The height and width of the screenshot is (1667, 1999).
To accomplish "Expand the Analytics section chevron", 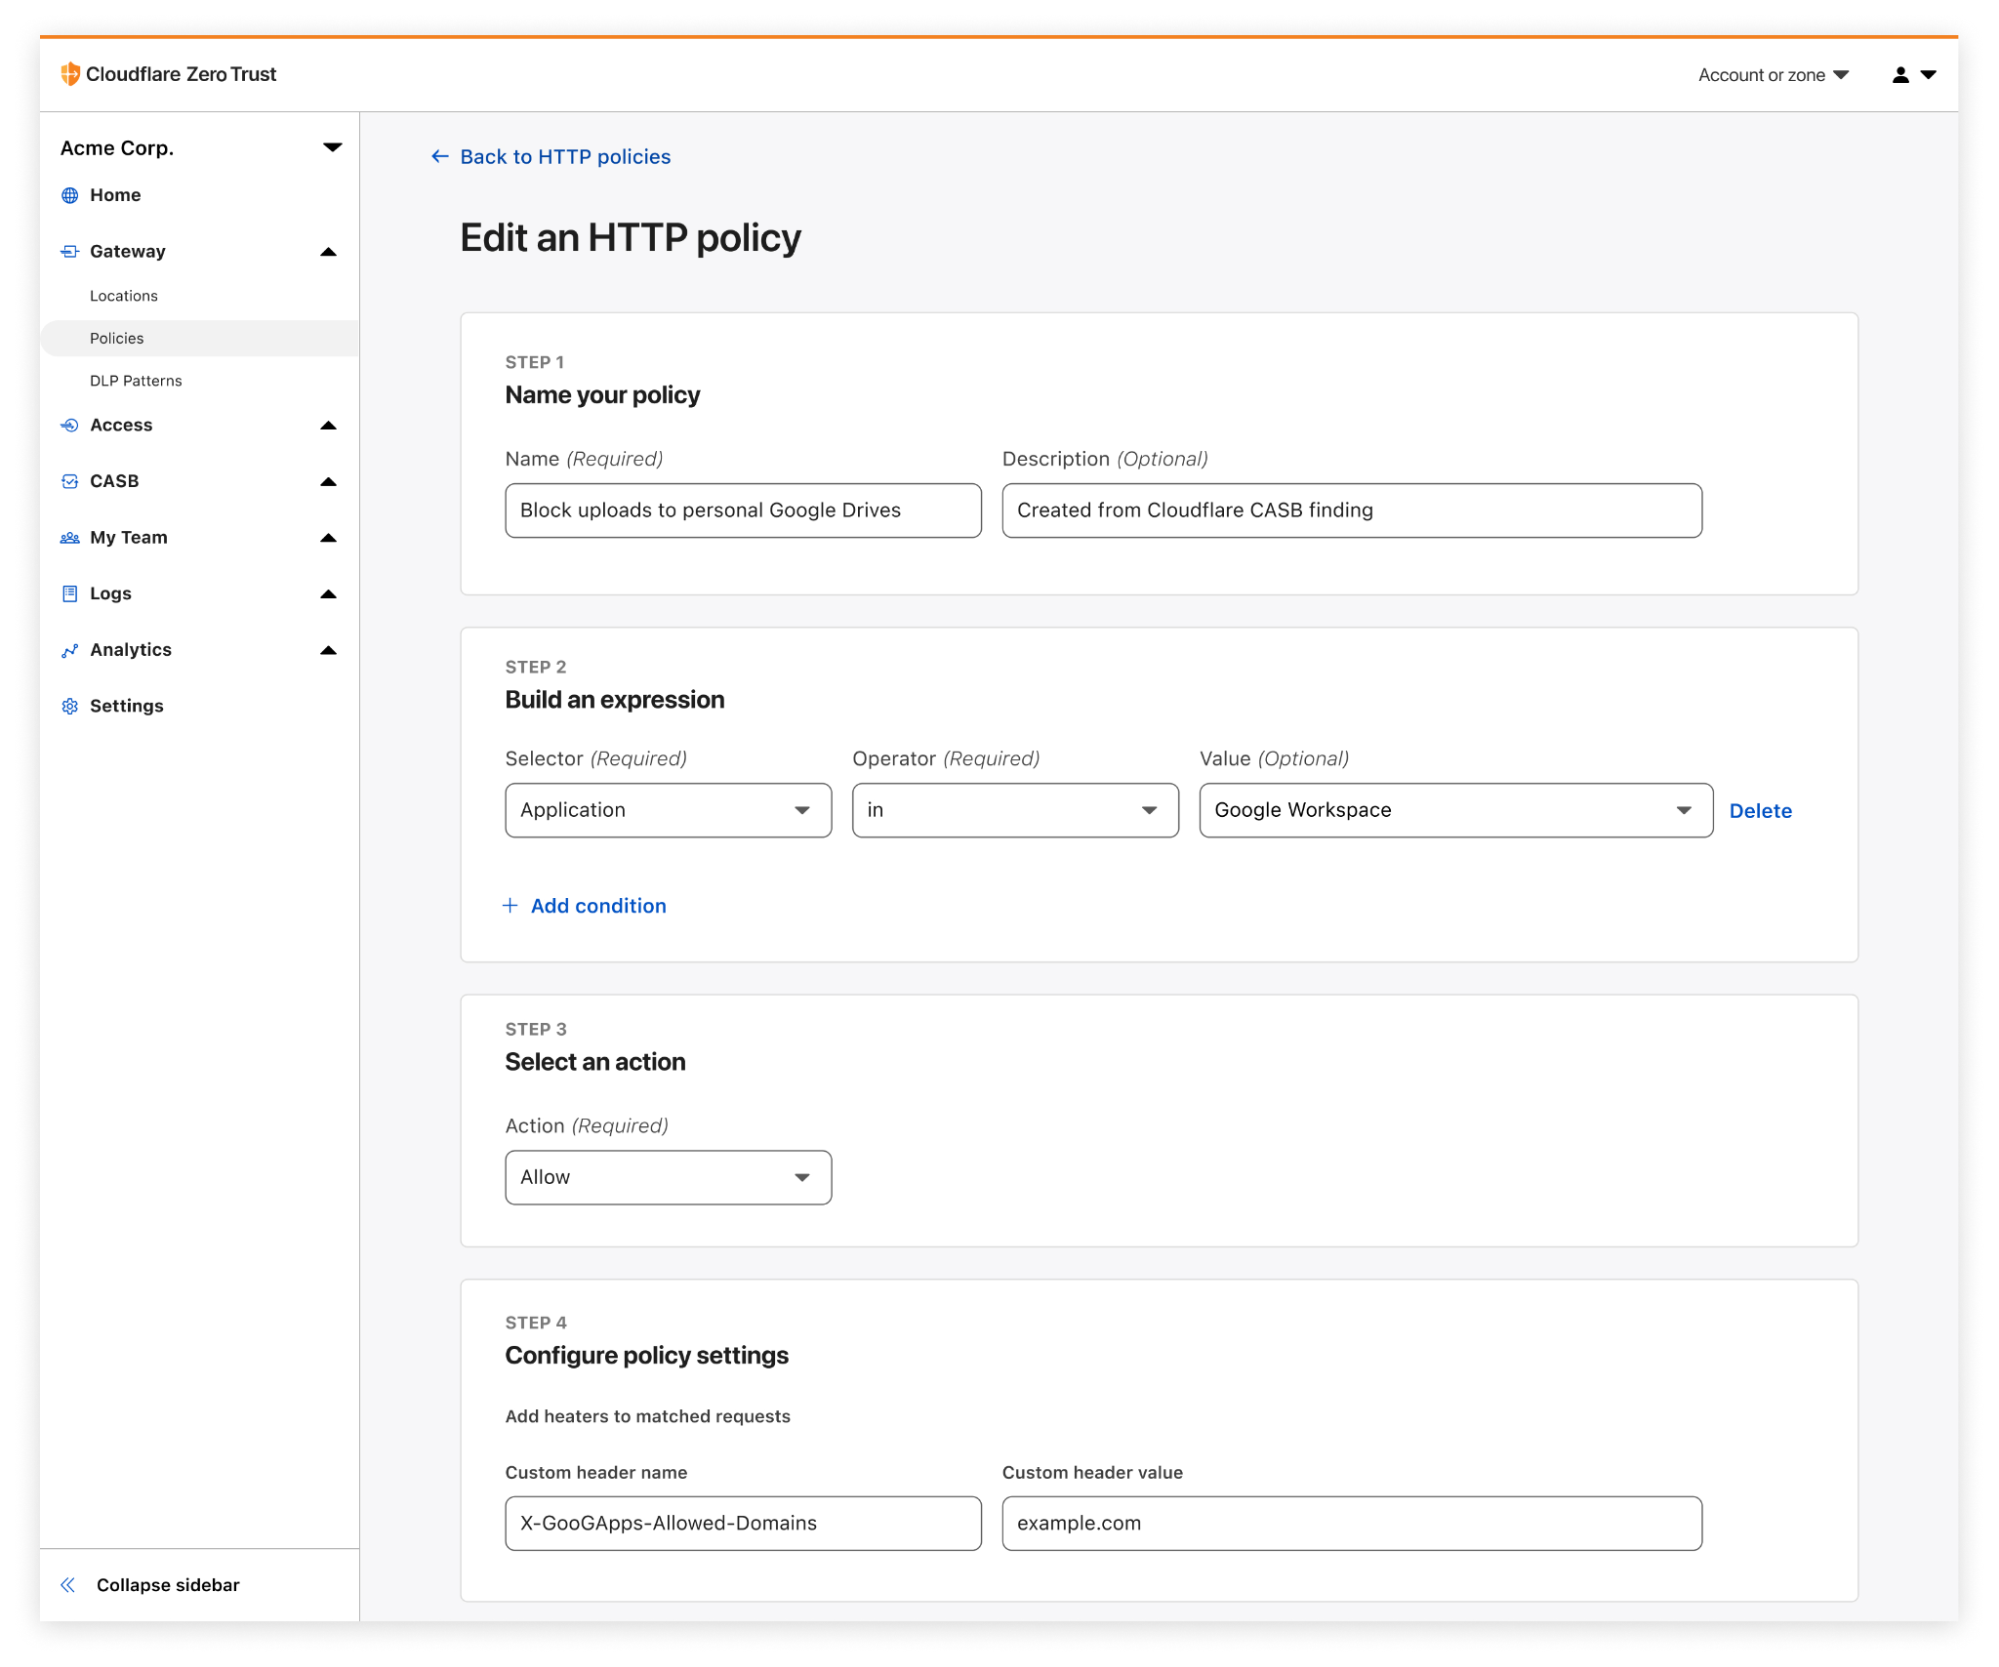I will coord(328,650).
